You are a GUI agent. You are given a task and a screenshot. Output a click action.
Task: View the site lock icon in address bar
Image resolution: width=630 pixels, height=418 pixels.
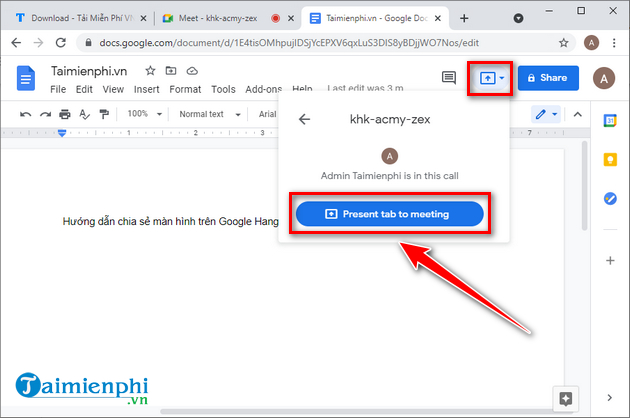[x=88, y=43]
